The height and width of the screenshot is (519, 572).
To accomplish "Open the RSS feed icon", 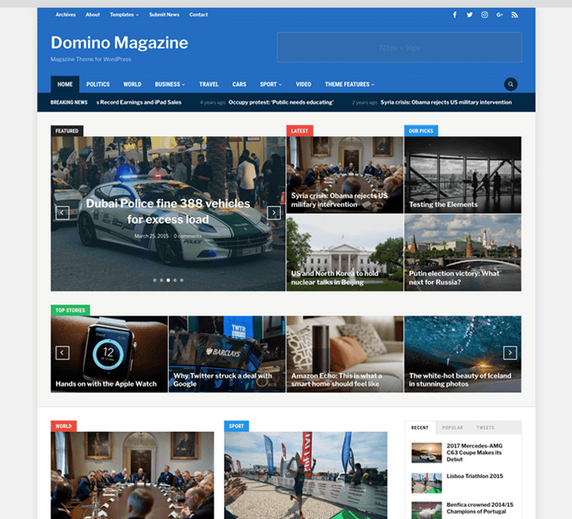I will 515,15.
